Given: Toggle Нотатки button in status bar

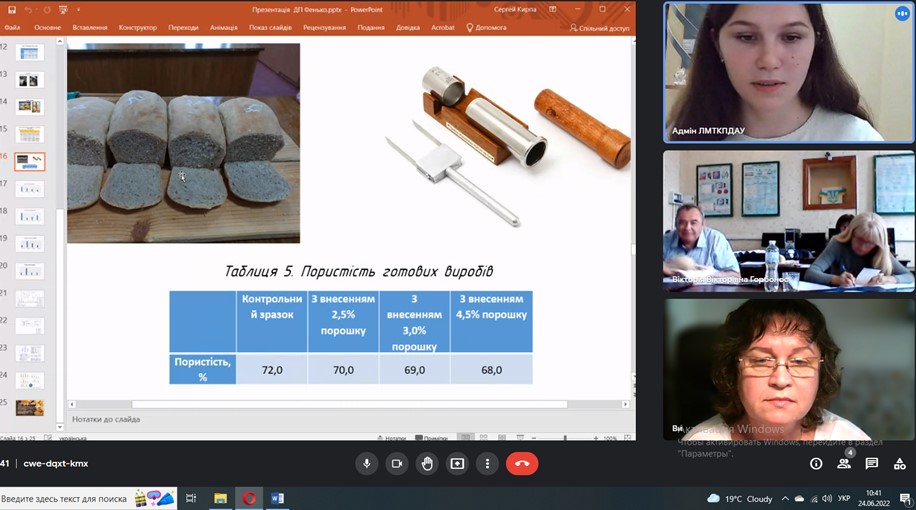Looking at the screenshot, I should (391, 438).
